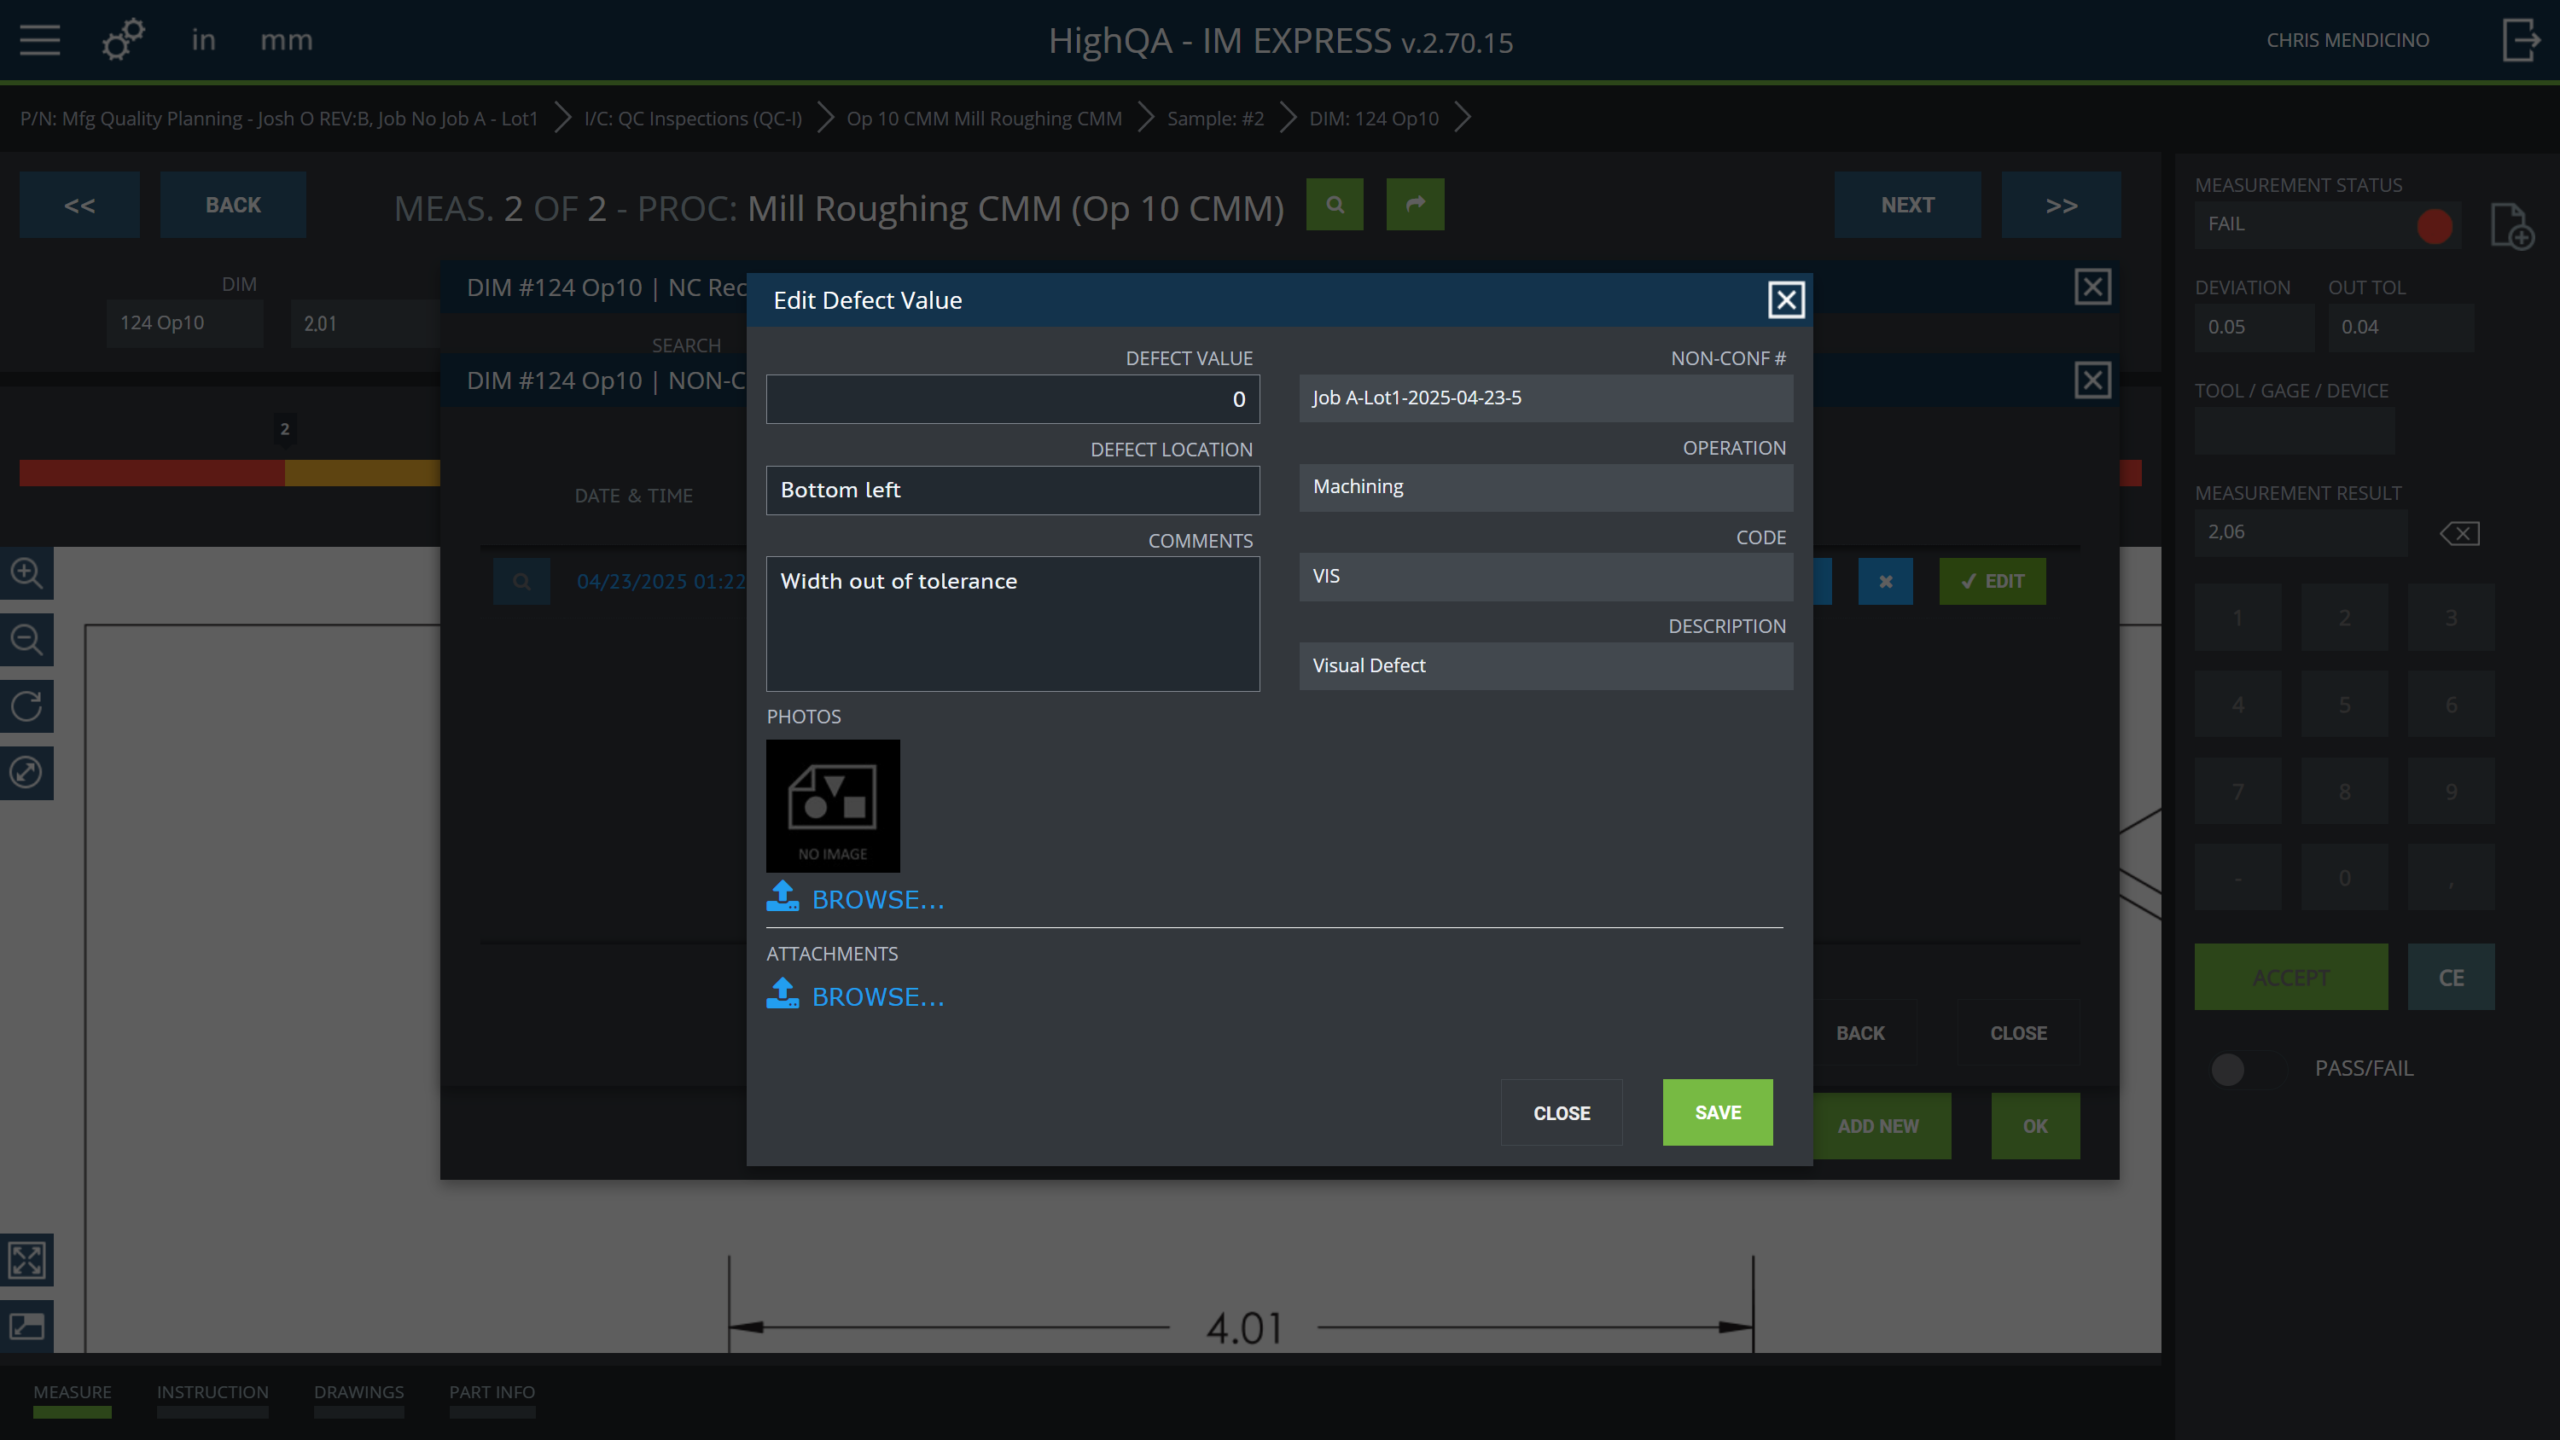
Task: Close the NC Records panel with X
Action: (x=2093, y=288)
